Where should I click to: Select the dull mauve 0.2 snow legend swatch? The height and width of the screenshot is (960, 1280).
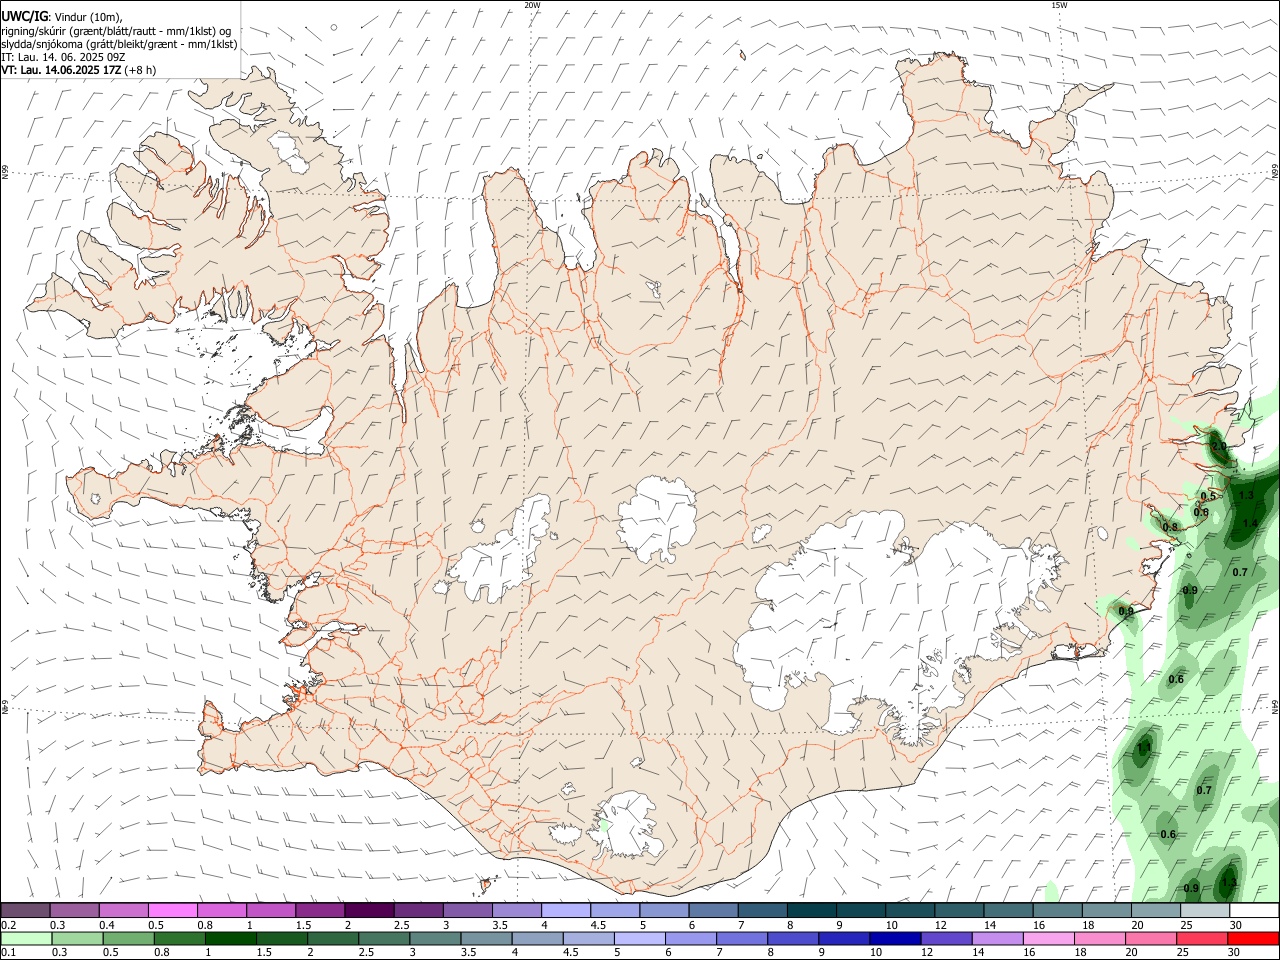(x=25, y=910)
